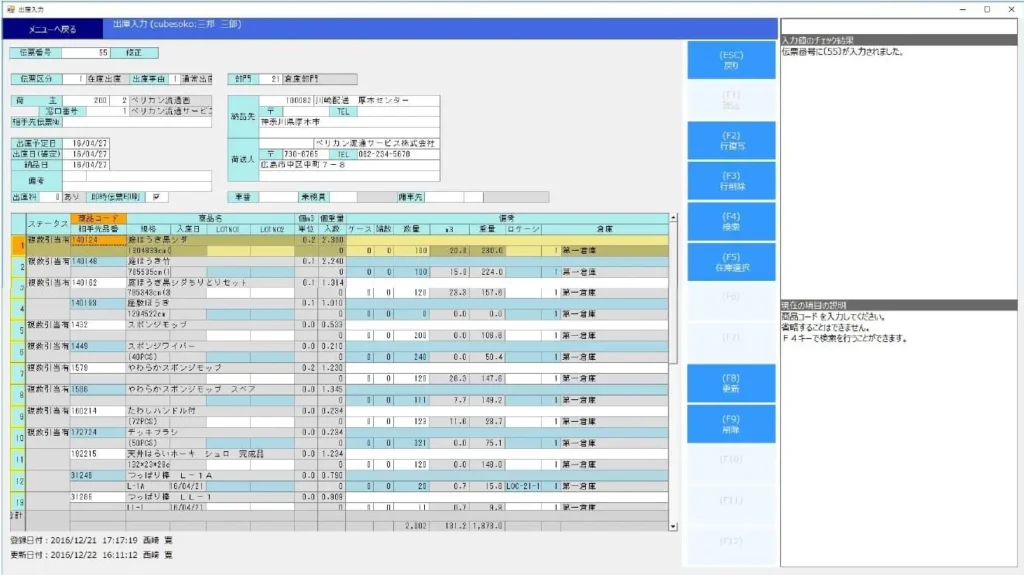Click the メニューへ戻る button

pos(51,30)
